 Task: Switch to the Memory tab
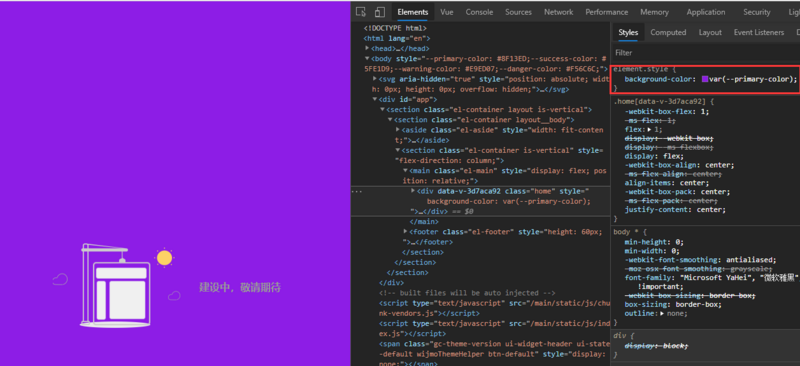654,12
